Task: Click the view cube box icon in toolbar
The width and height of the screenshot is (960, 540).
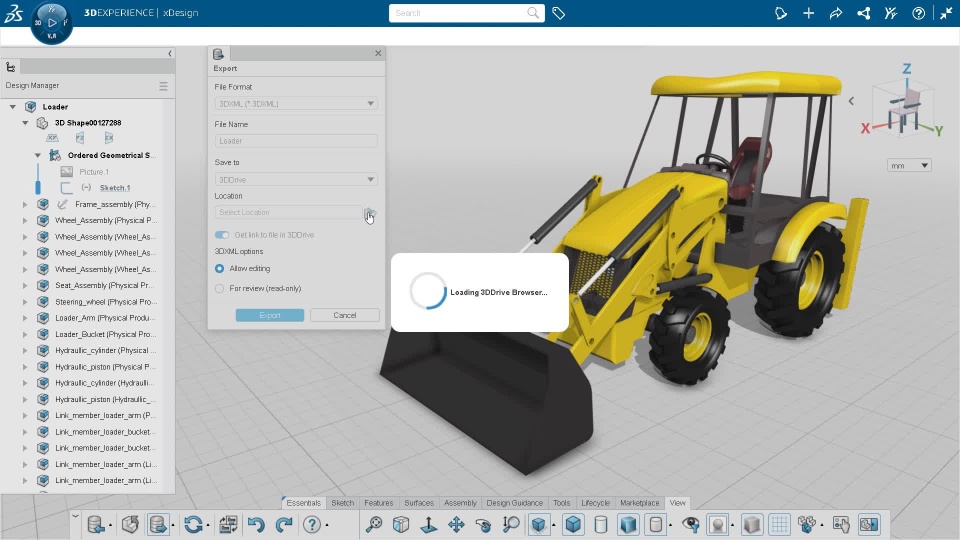Action: click(x=401, y=524)
